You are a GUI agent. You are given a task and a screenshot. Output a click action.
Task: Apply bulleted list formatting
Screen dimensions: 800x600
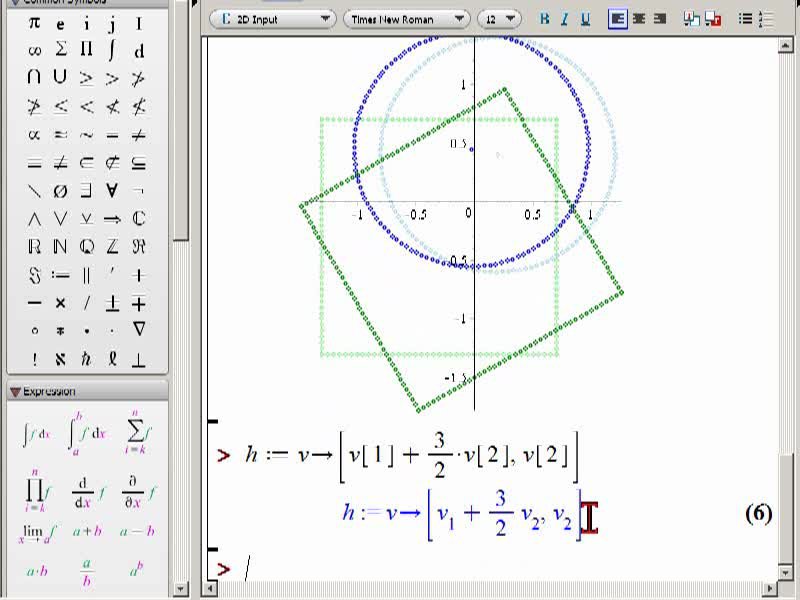745,19
